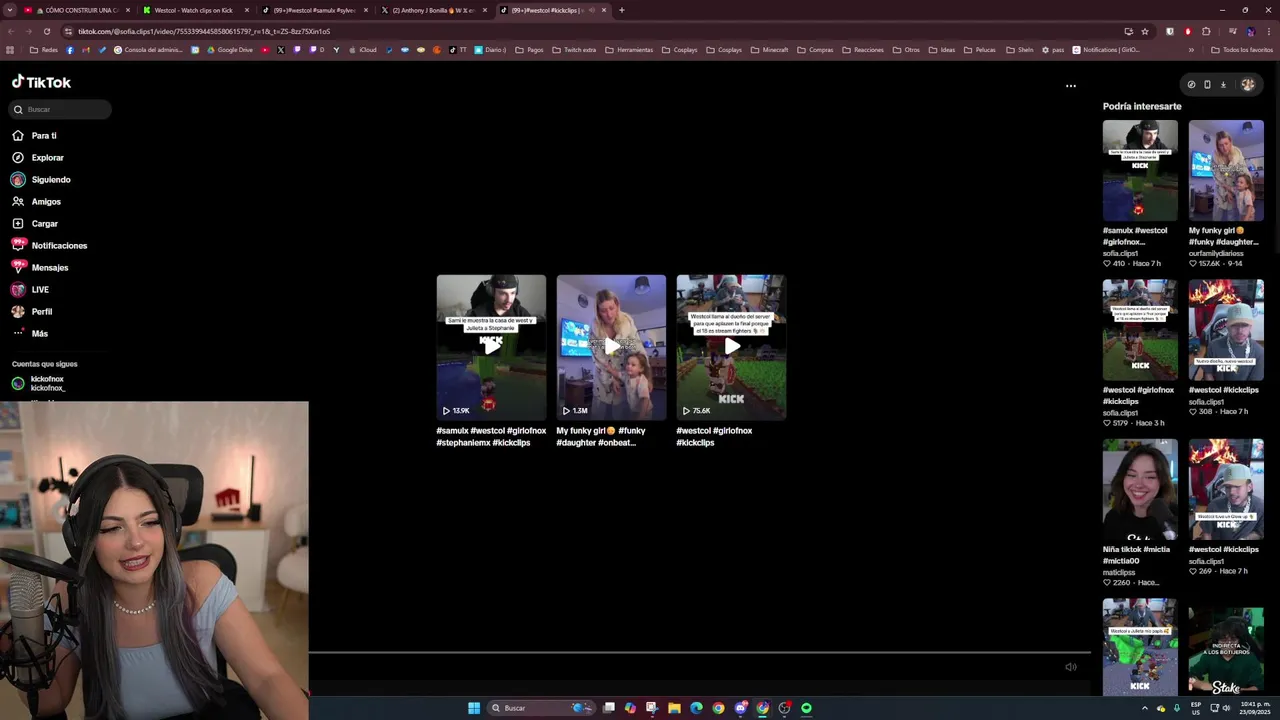Toggle the video player volume icon
This screenshot has width=1280, height=720.
point(1071,667)
